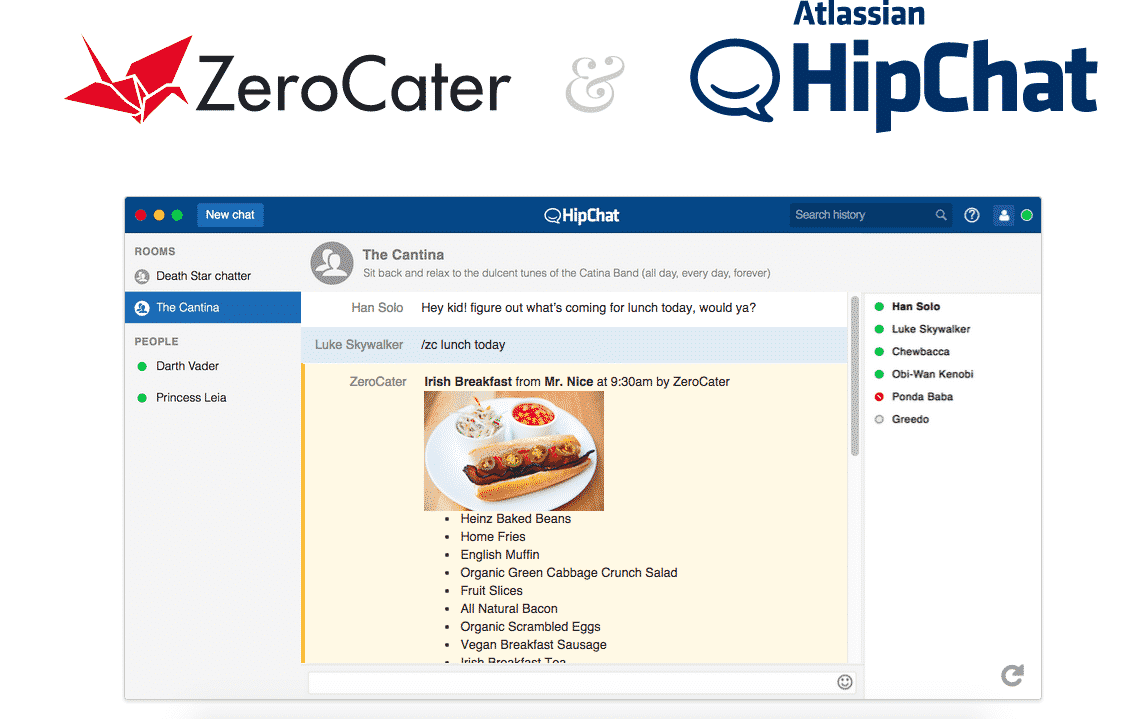The width and height of the screenshot is (1126, 719).
Task: Click The Cantina room avatar
Action: click(331, 261)
